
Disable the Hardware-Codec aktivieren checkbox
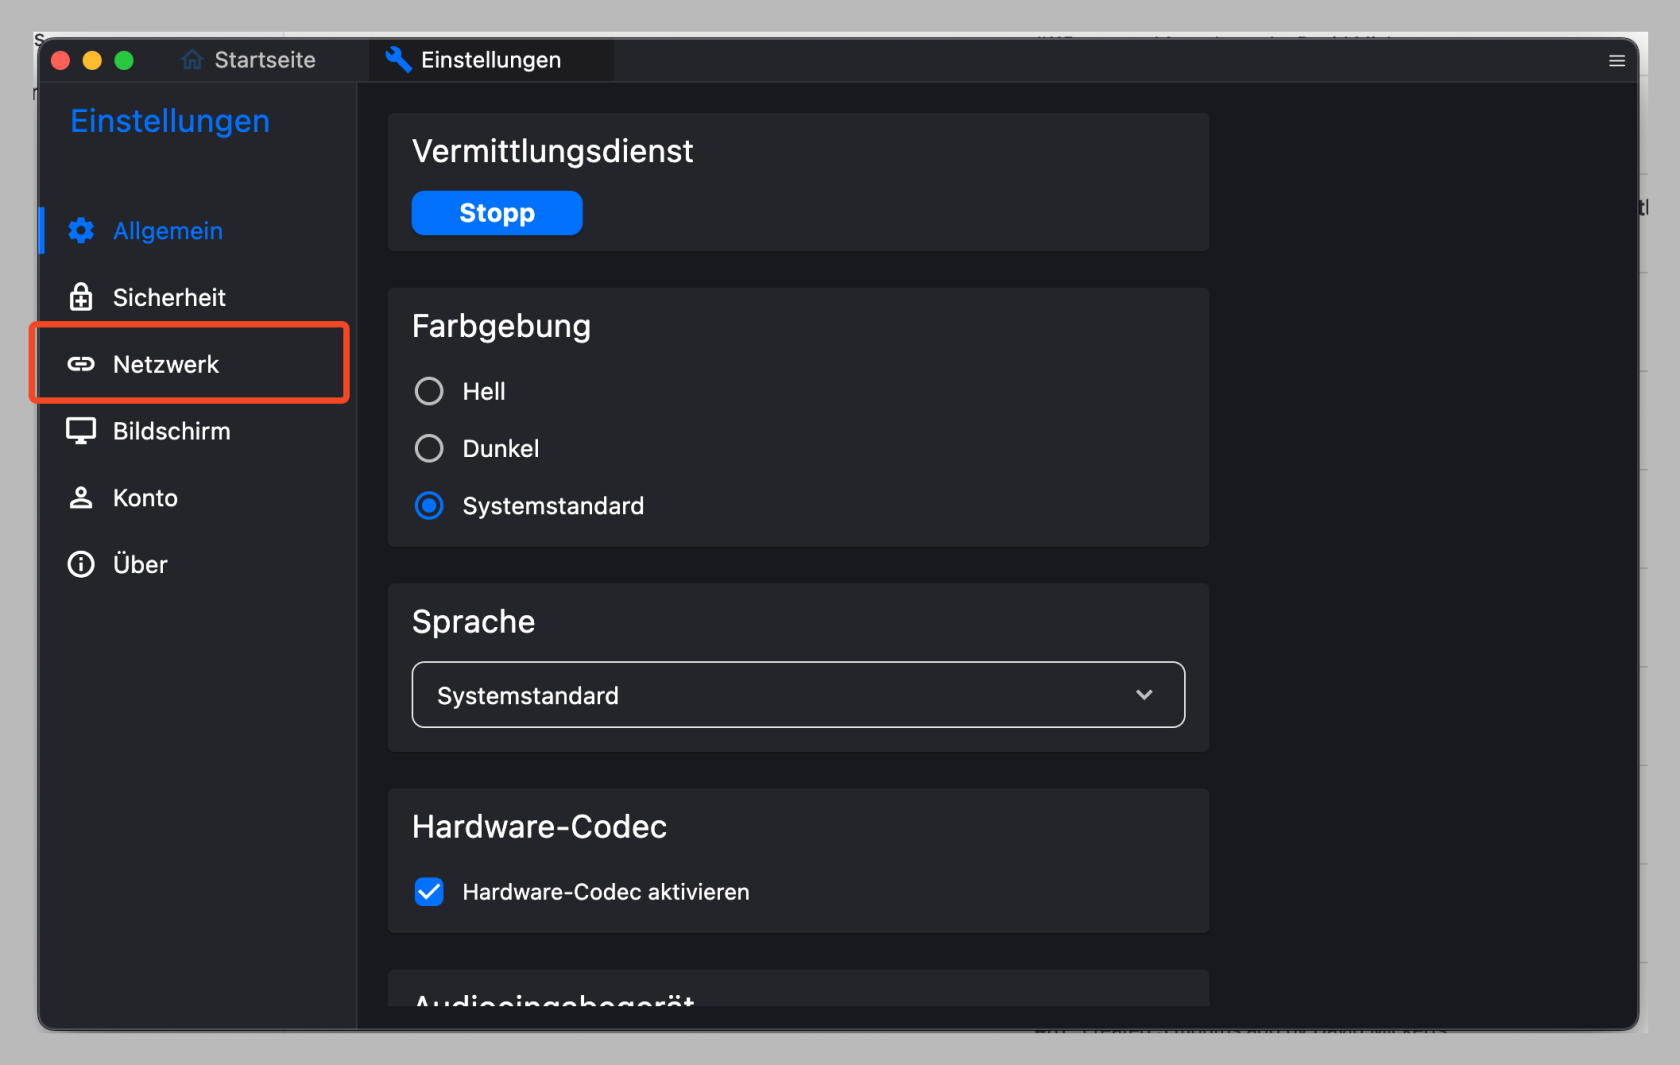tap(429, 891)
